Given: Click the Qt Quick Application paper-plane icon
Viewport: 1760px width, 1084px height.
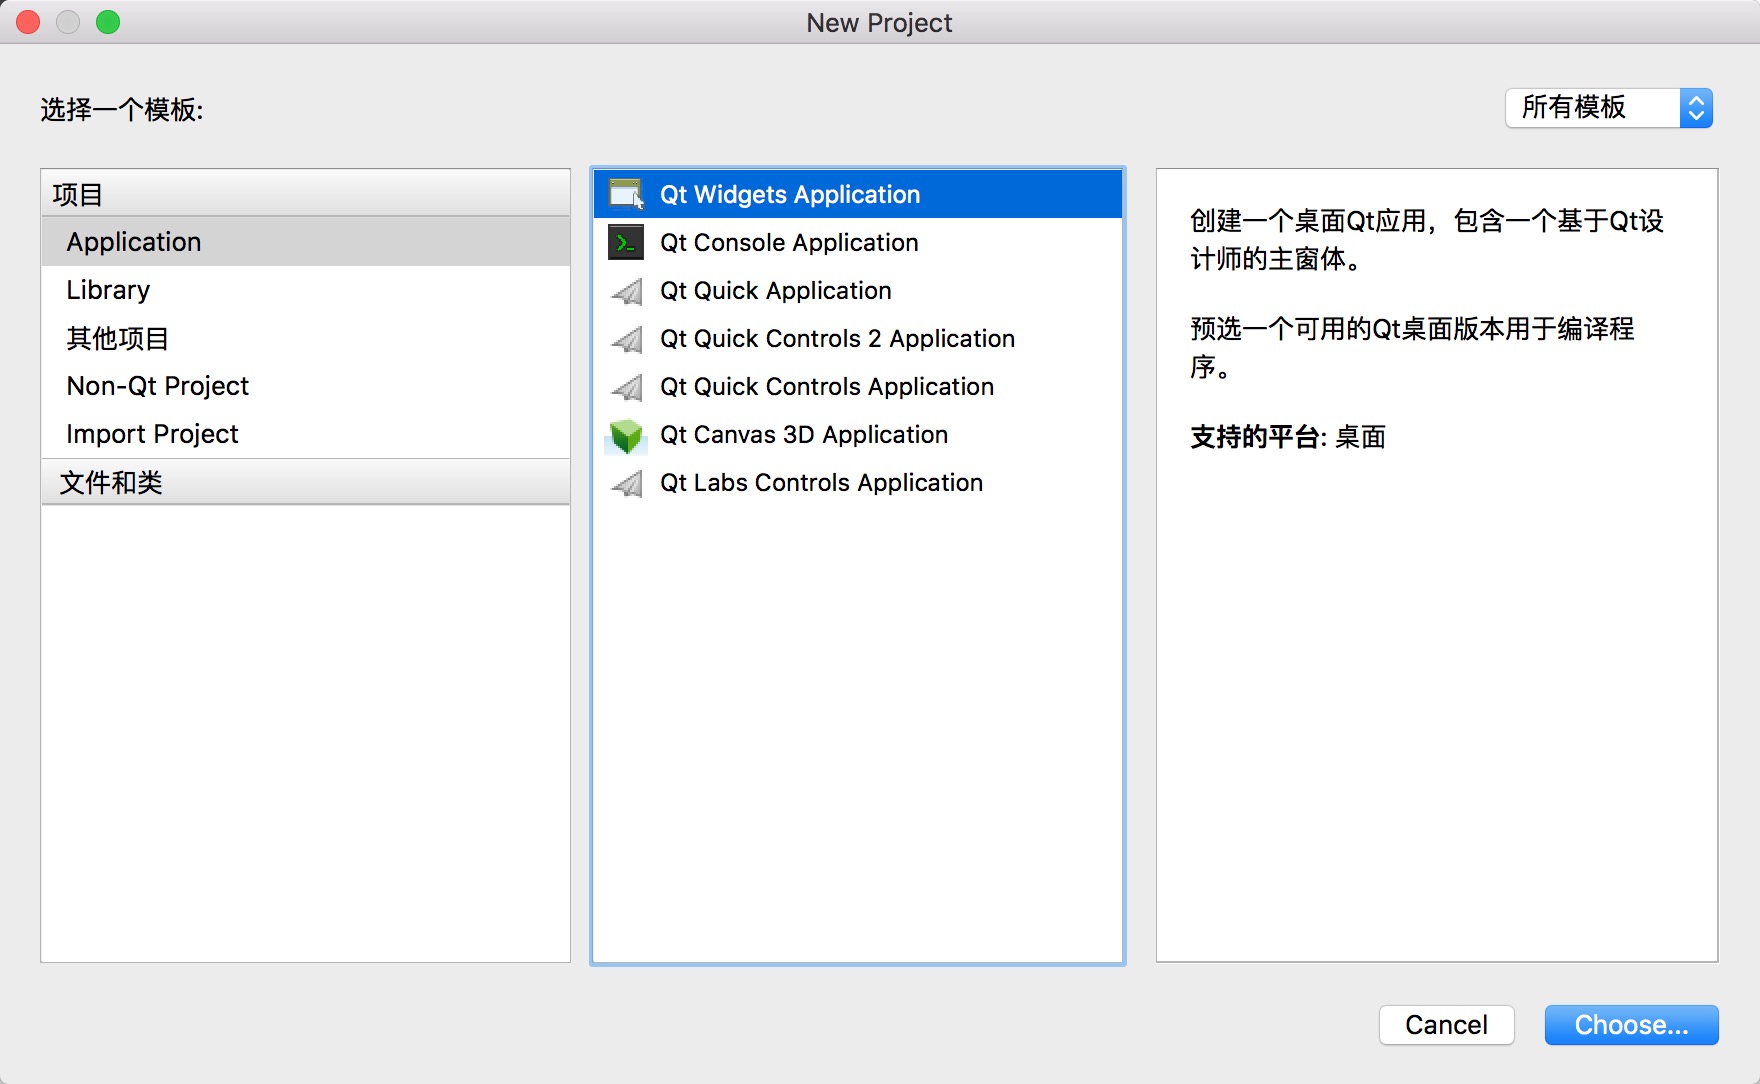Looking at the screenshot, I should tap(626, 291).
